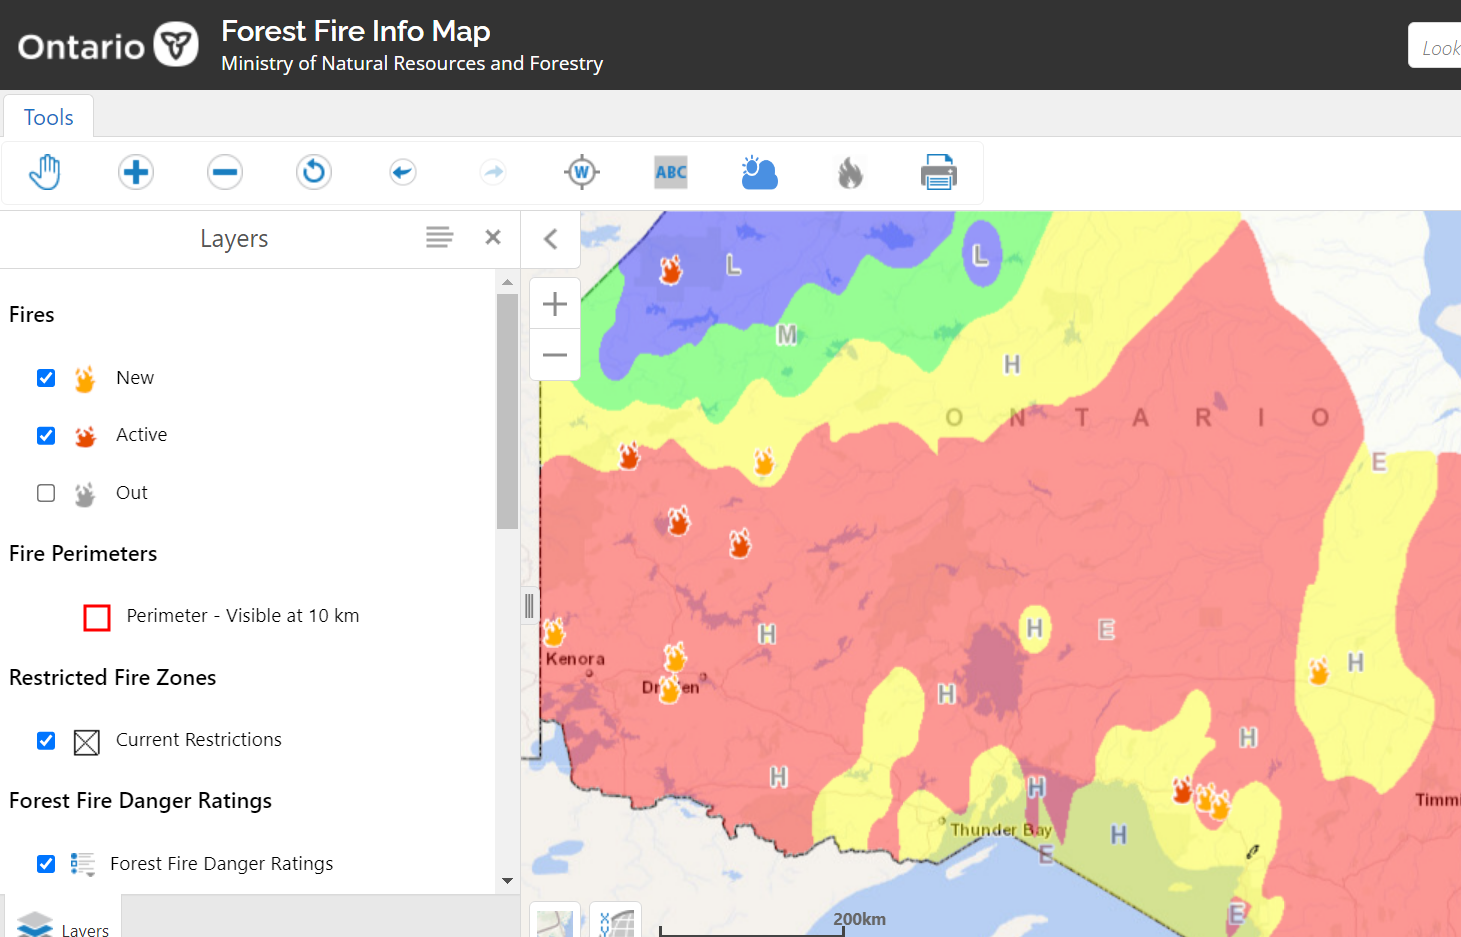1461x937 pixels.
Task: Click the panel resize handle grip
Action: click(x=529, y=605)
